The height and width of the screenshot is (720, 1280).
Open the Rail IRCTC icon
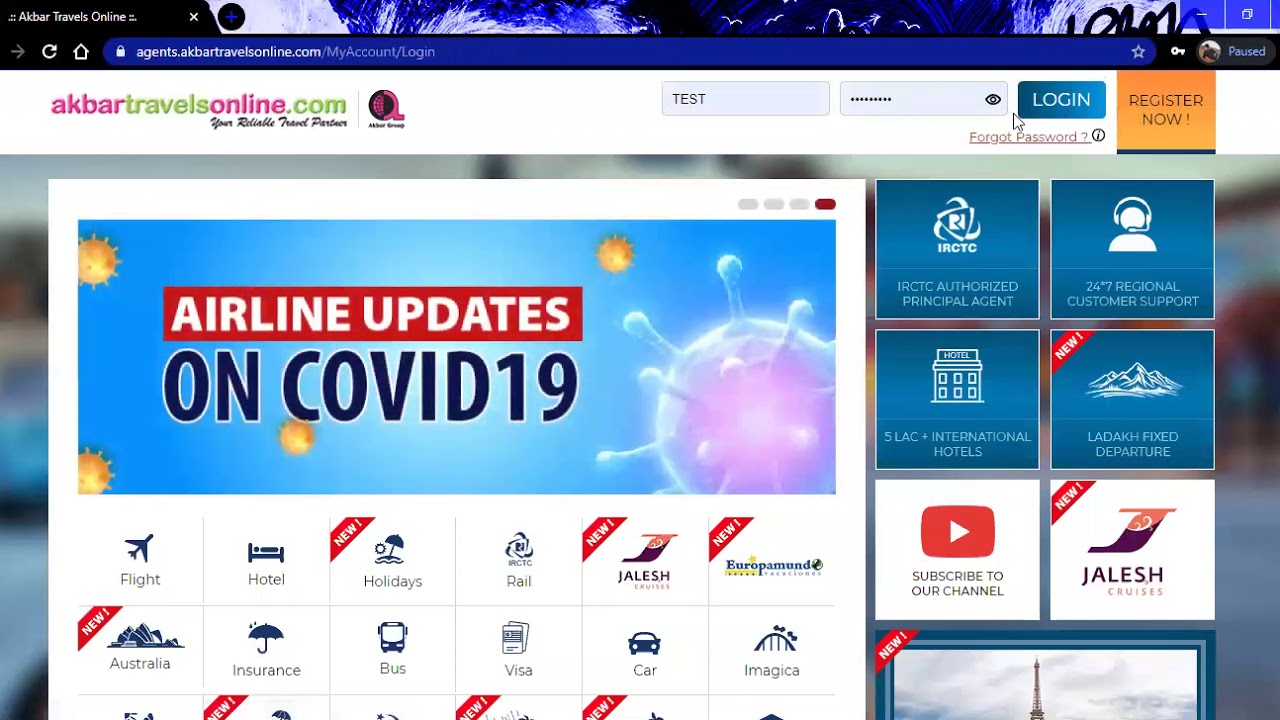(x=518, y=561)
